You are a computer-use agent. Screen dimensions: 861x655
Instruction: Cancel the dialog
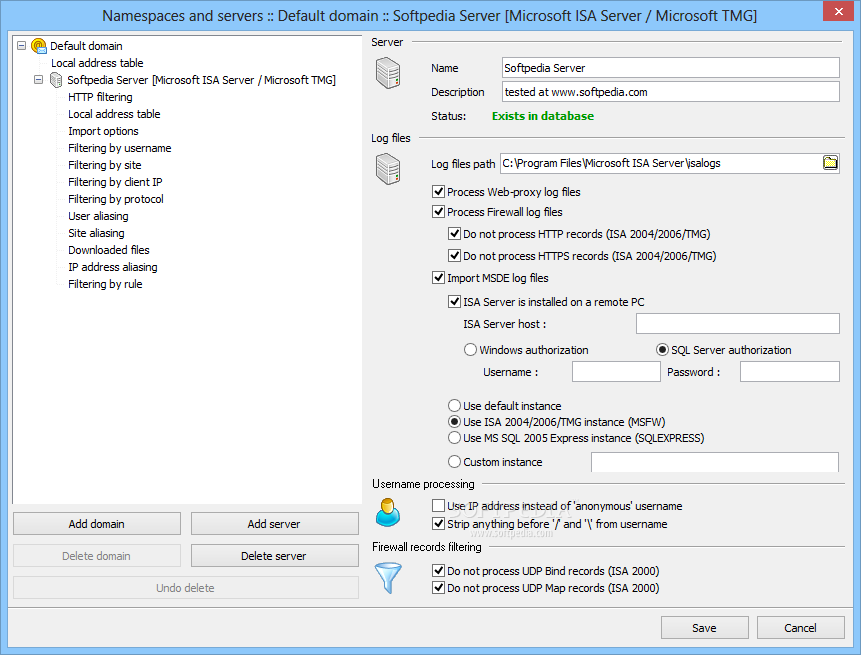pyautogui.click(x=801, y=628)
